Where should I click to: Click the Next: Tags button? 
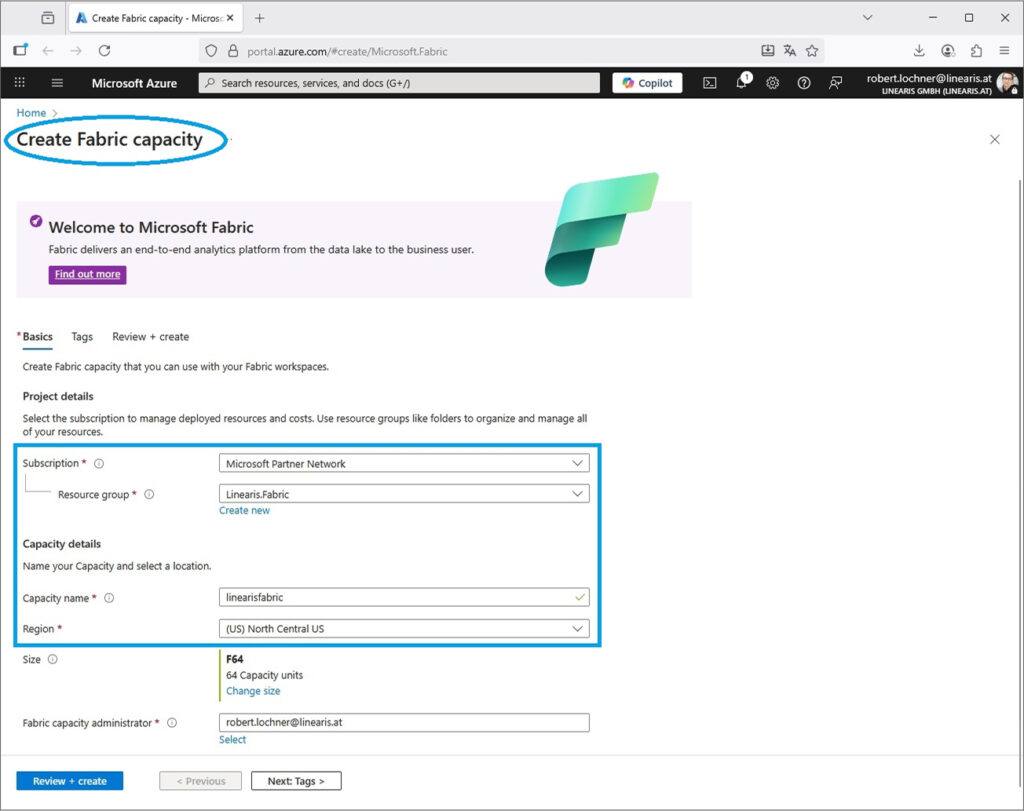[296, 781]
